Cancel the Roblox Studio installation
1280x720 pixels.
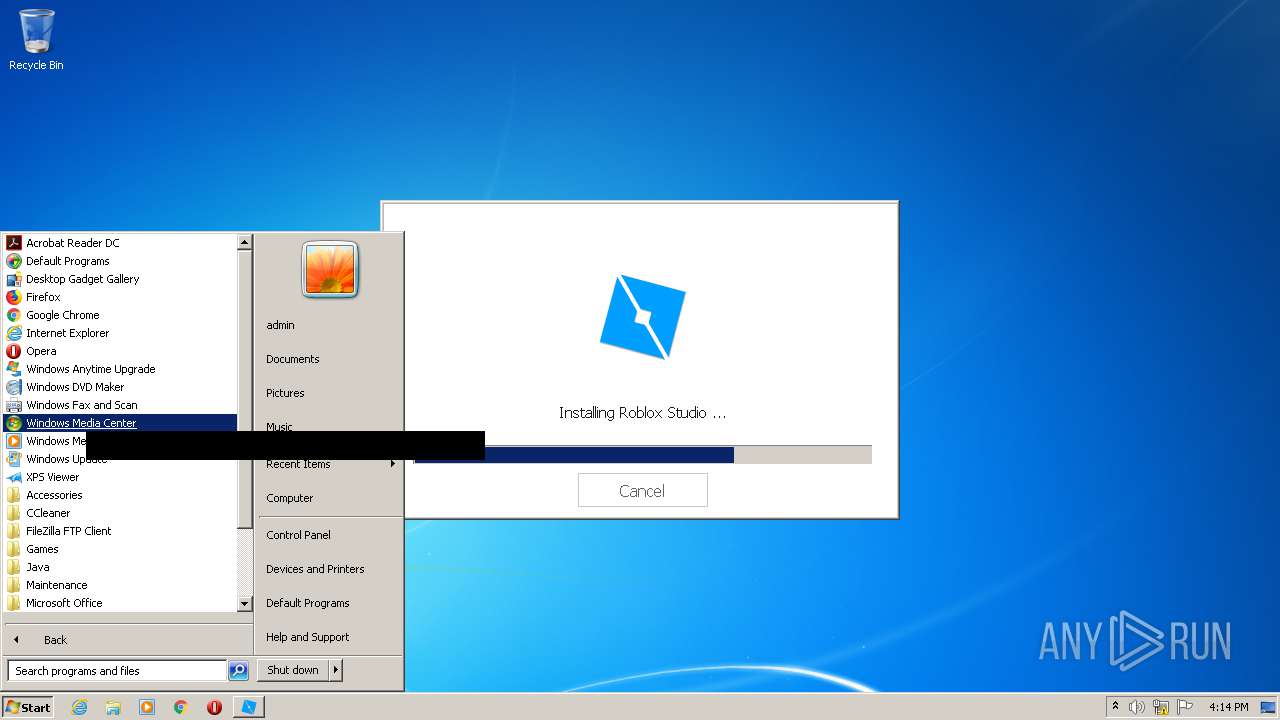pyautogui.click(x=642, y=491)
